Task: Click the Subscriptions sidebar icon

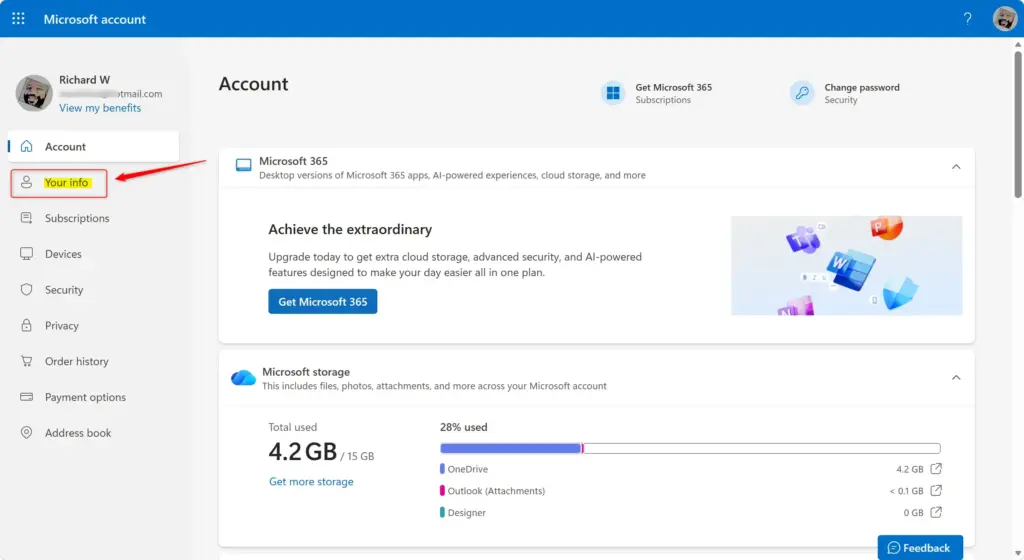Action: coord(26,218)
